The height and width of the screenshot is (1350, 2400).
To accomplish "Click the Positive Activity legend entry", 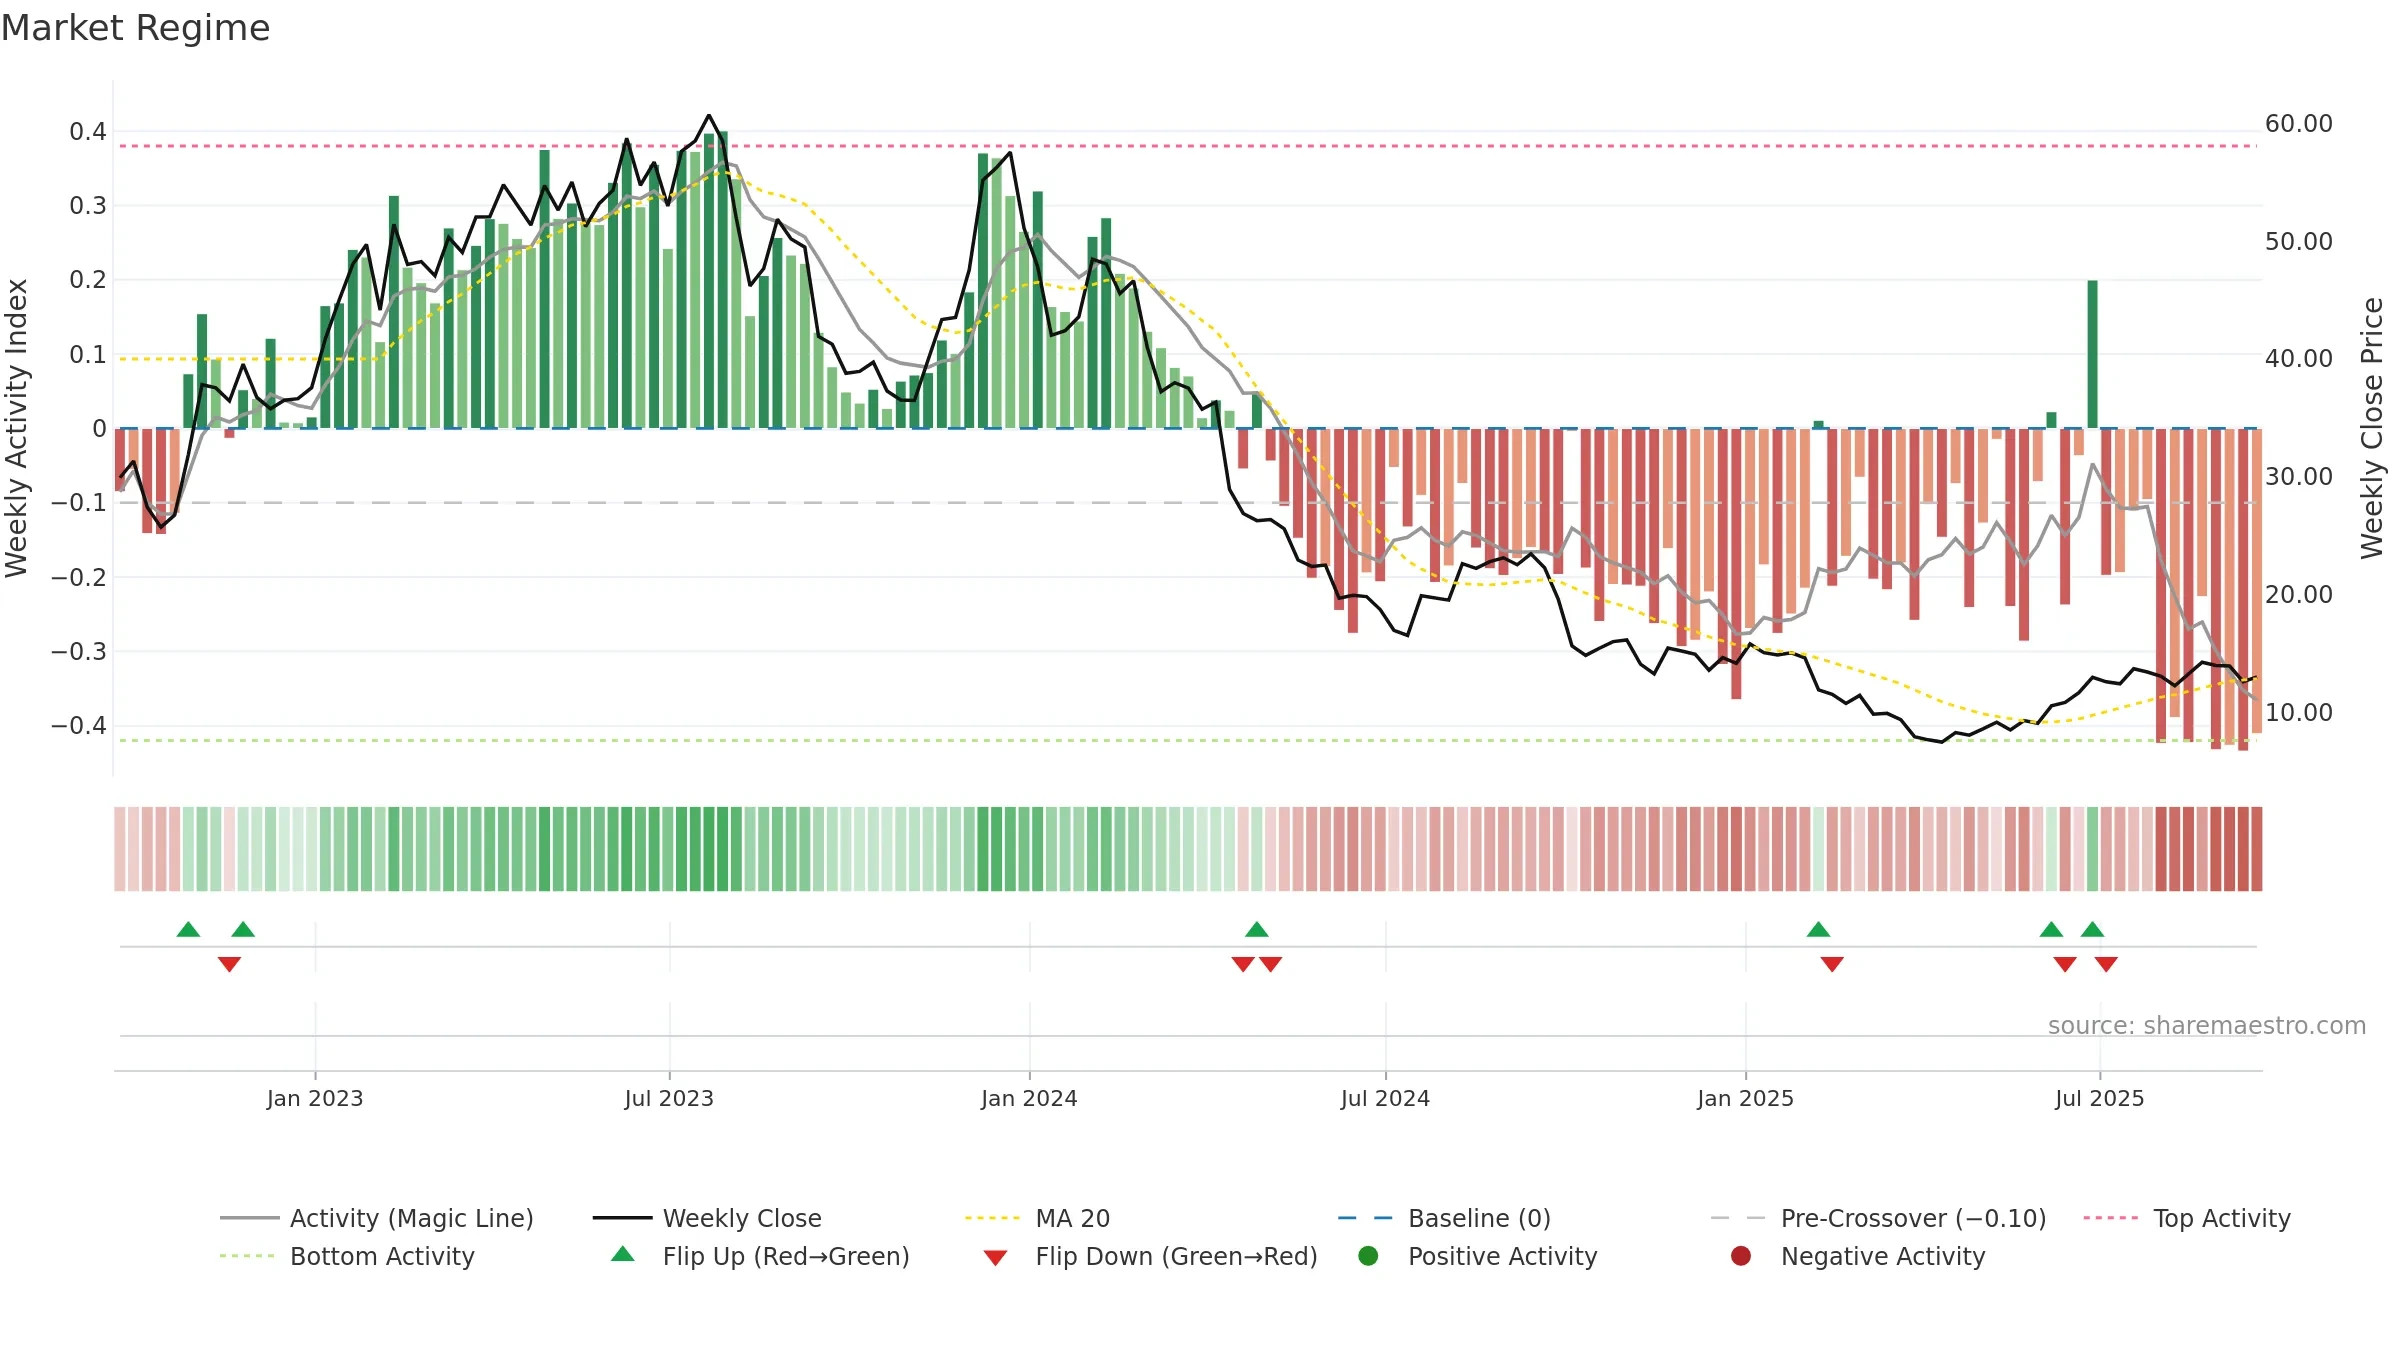I will (x=1477, y=1256).
